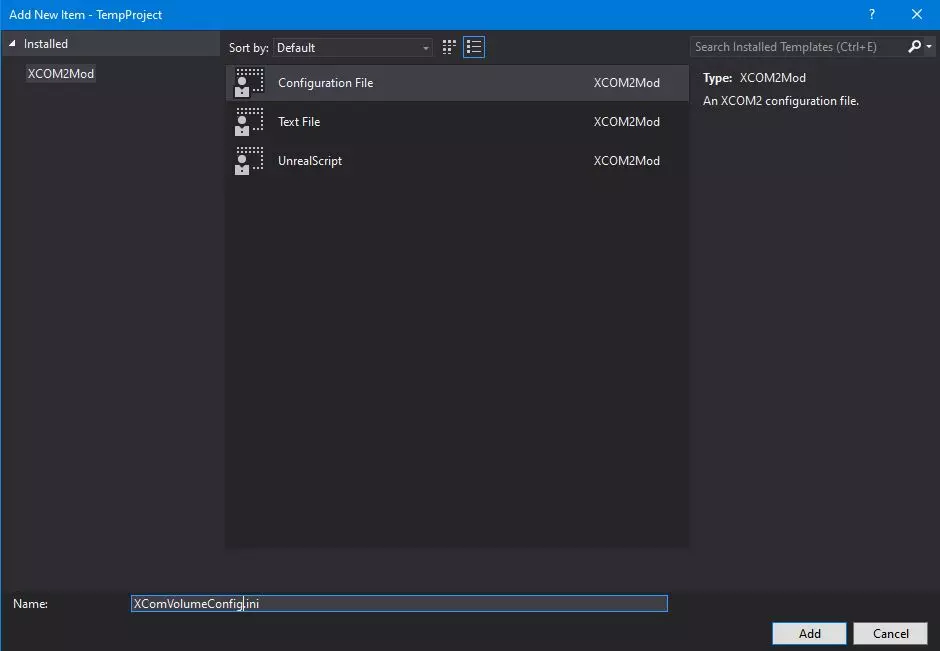
Task: Click the Installed label
Action: (46, 44)
